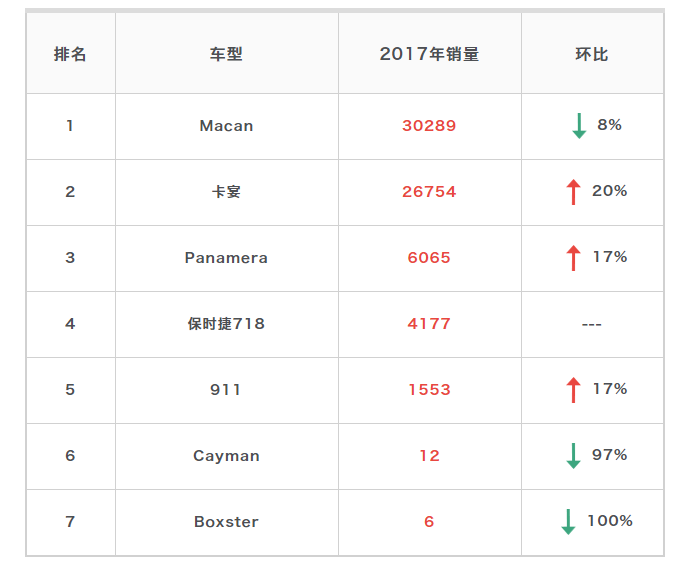Image resolution: width=681 pixels, height=565 pixels.
Task: Click the red up arrow beside 20%
Action: (573, 191)
